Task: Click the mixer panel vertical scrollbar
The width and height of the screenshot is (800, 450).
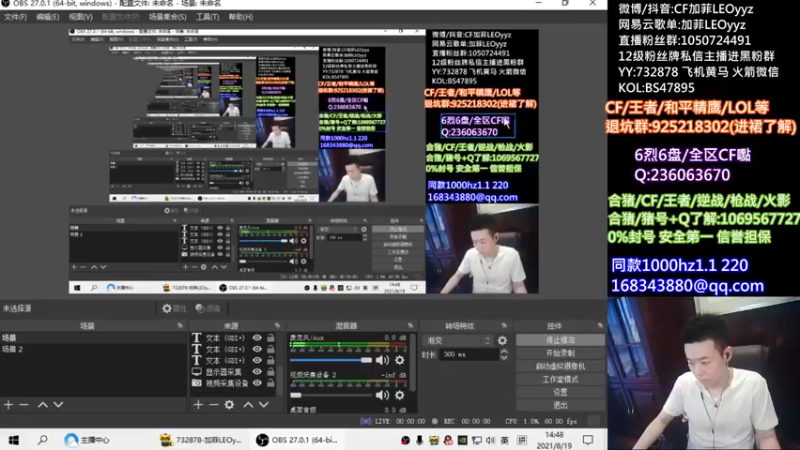Action: point(412,362)
